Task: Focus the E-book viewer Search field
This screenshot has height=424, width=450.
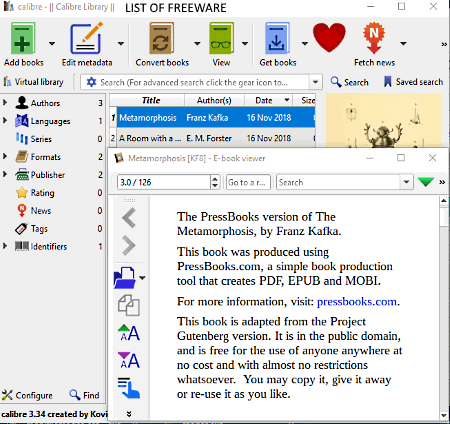Action: (339, 182)
